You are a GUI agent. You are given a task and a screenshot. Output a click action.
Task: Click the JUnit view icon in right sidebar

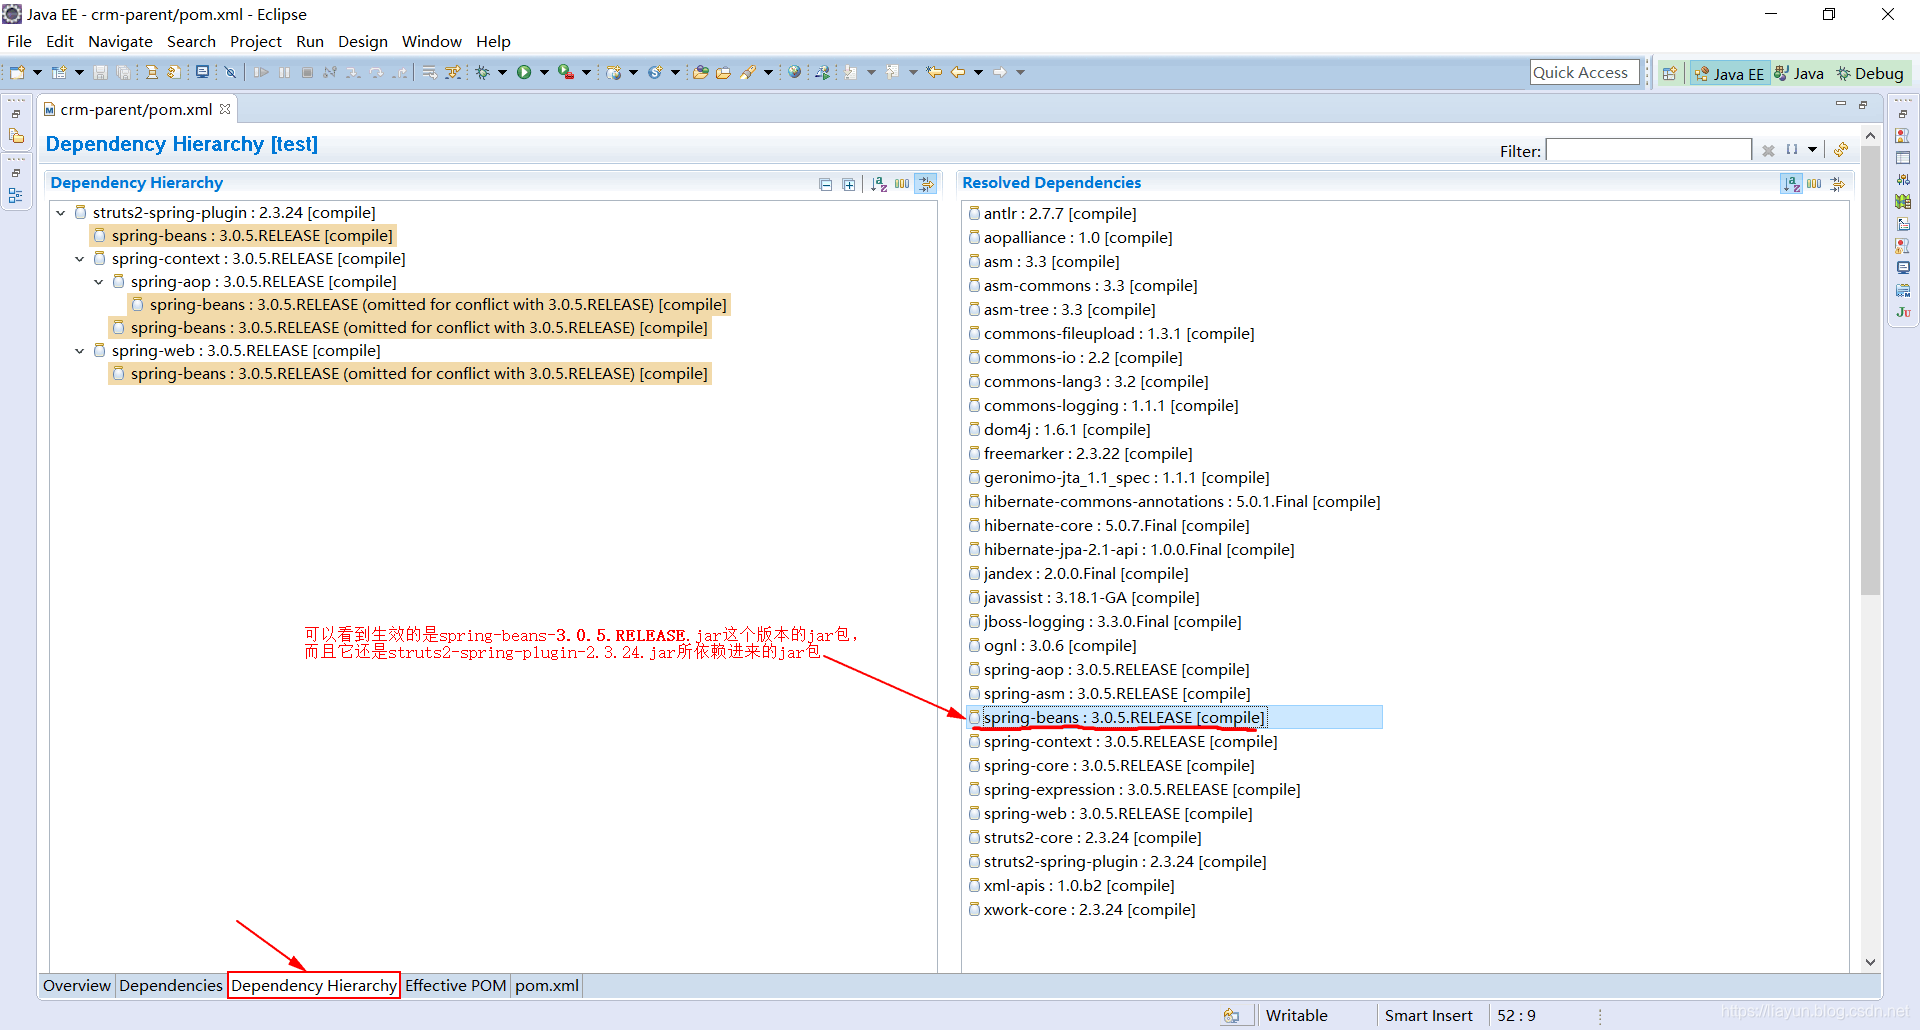pos(1903,312)
